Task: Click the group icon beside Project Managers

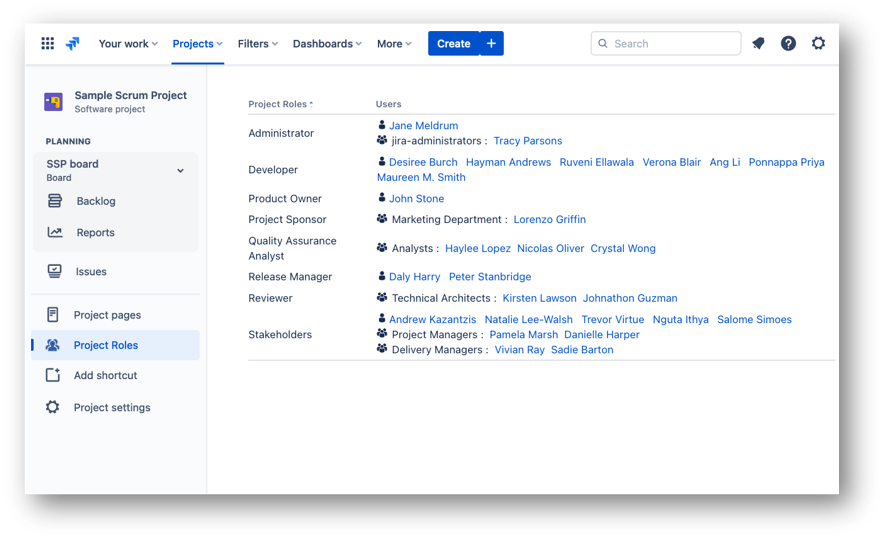Action: (382, 334)
